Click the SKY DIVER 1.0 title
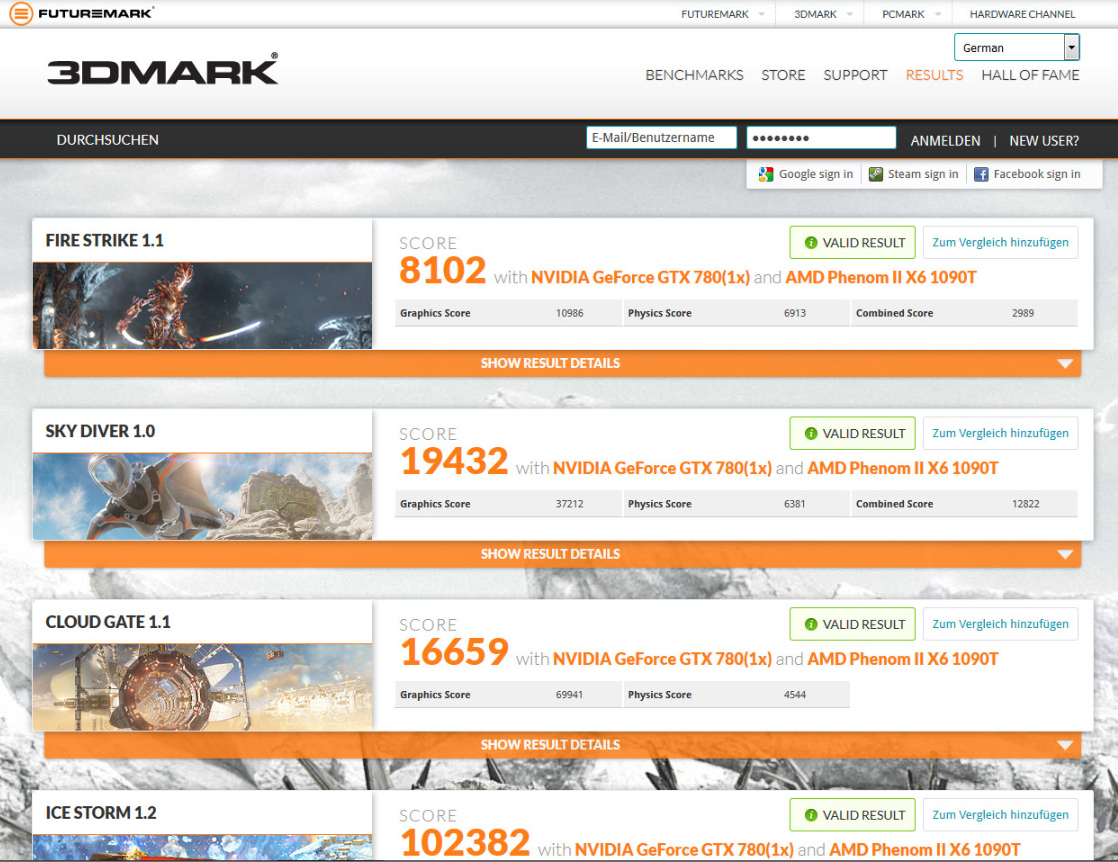This screenshot has height=862, width=1118. point(100,431)
